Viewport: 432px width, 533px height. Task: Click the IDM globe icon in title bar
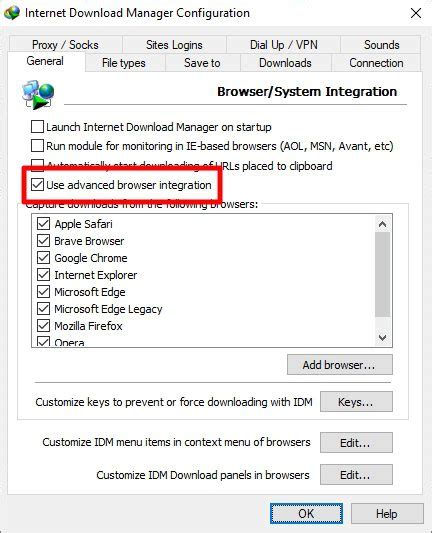pyautogui.click(x=12, y=13)
